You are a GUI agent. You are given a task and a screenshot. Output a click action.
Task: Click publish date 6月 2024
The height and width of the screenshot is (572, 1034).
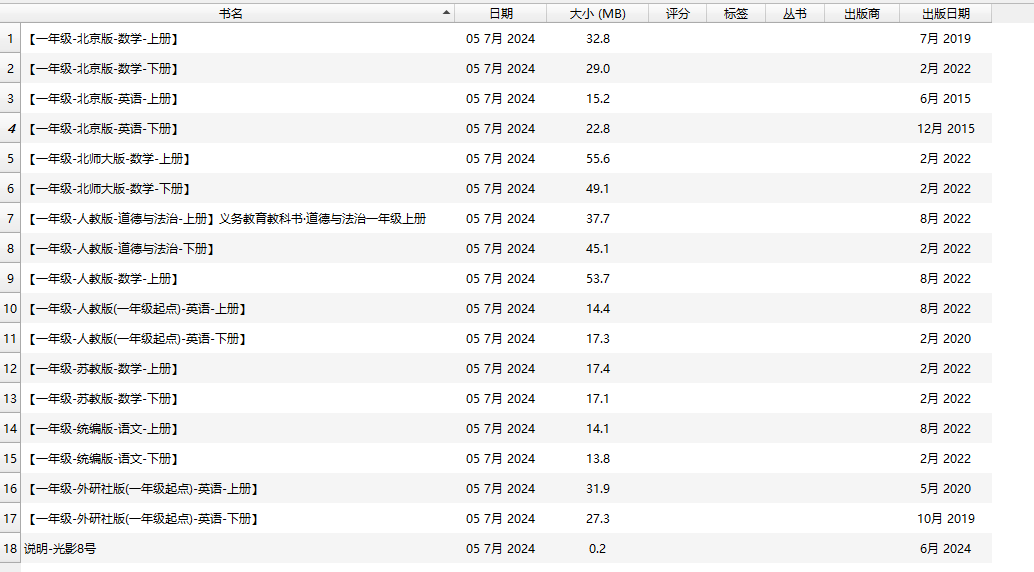946,549
